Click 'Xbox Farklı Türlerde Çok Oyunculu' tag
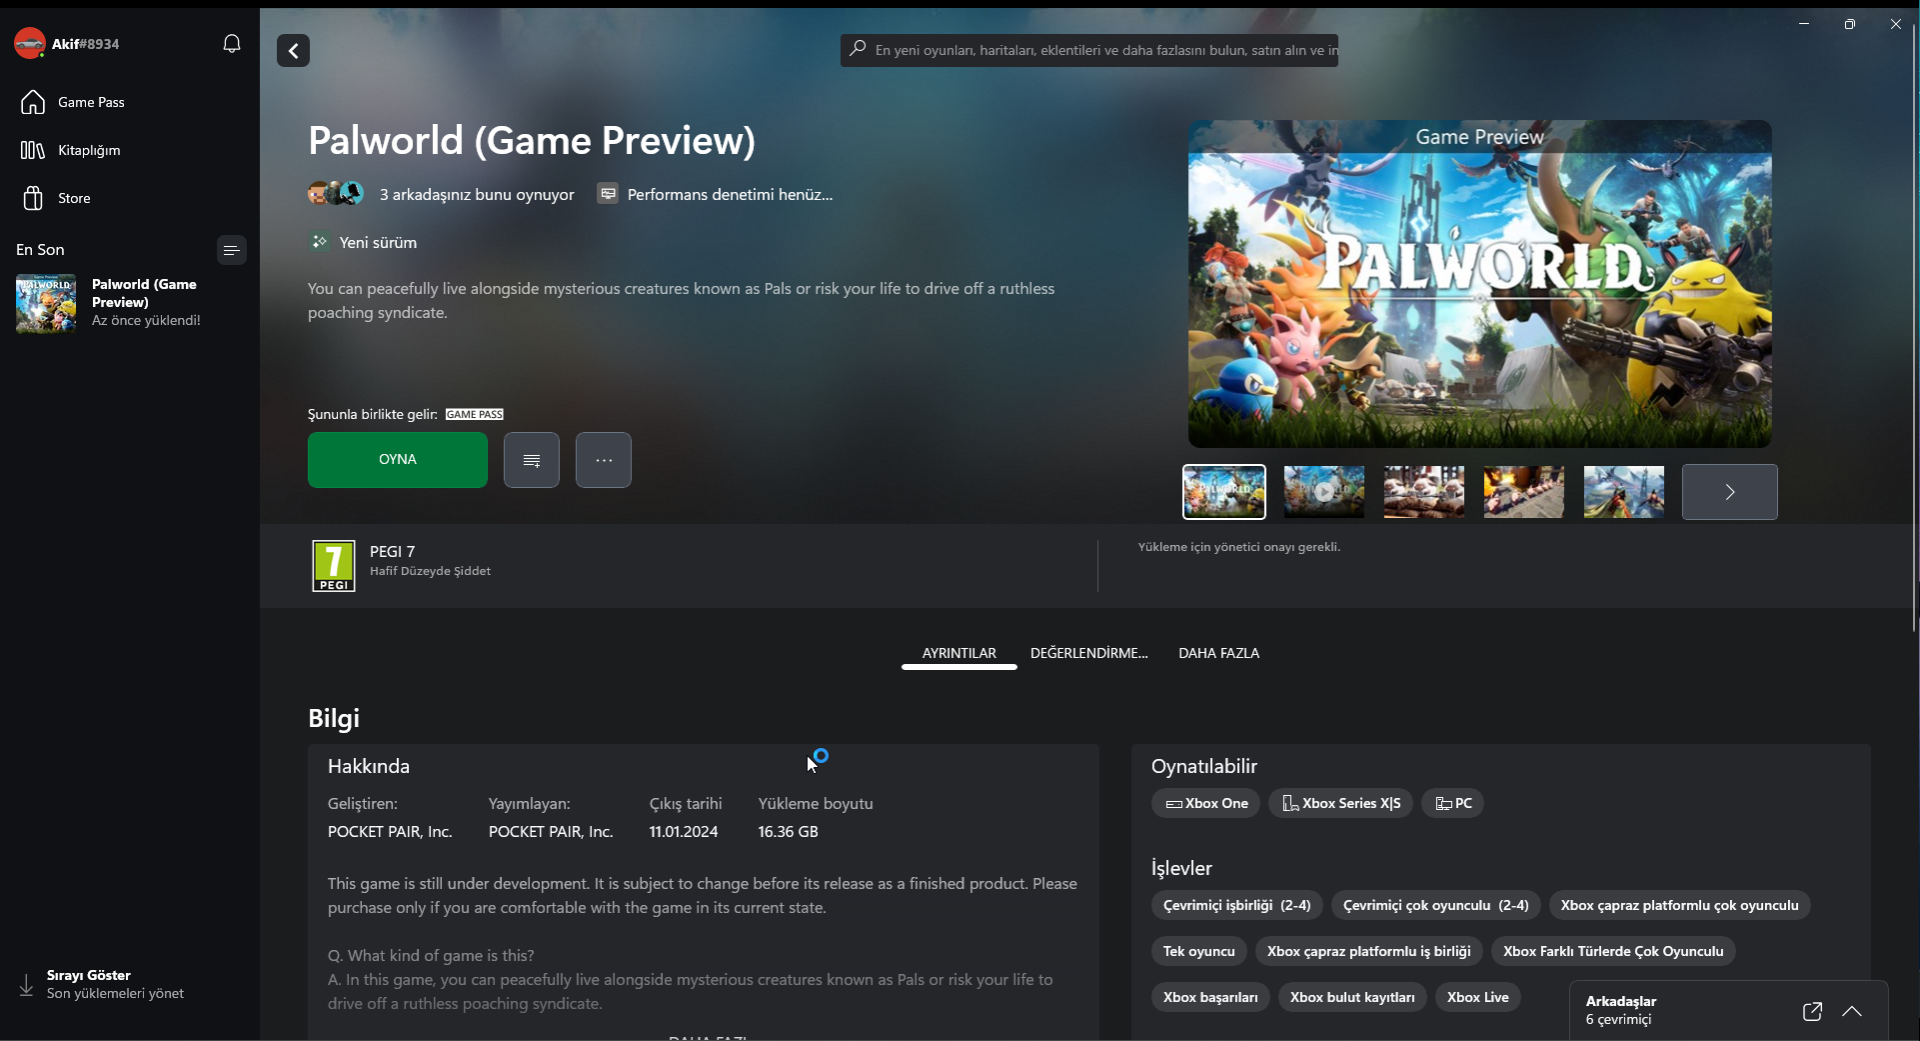 click(x=1614, y=951)
